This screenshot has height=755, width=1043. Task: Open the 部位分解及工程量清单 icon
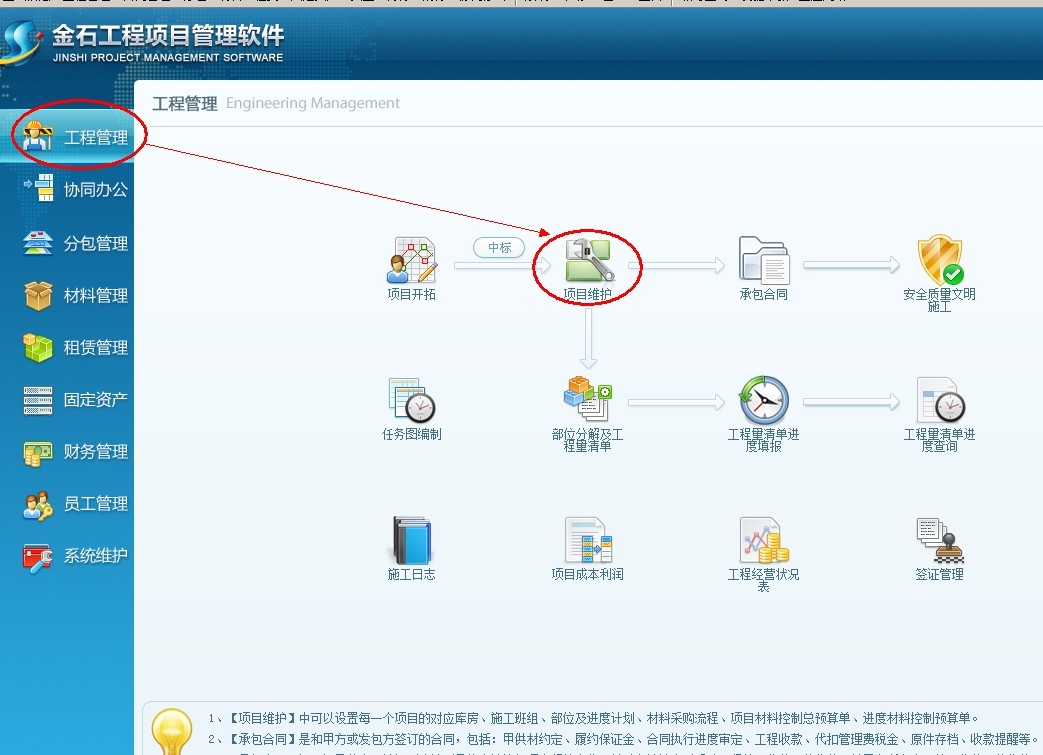(588, 399)
